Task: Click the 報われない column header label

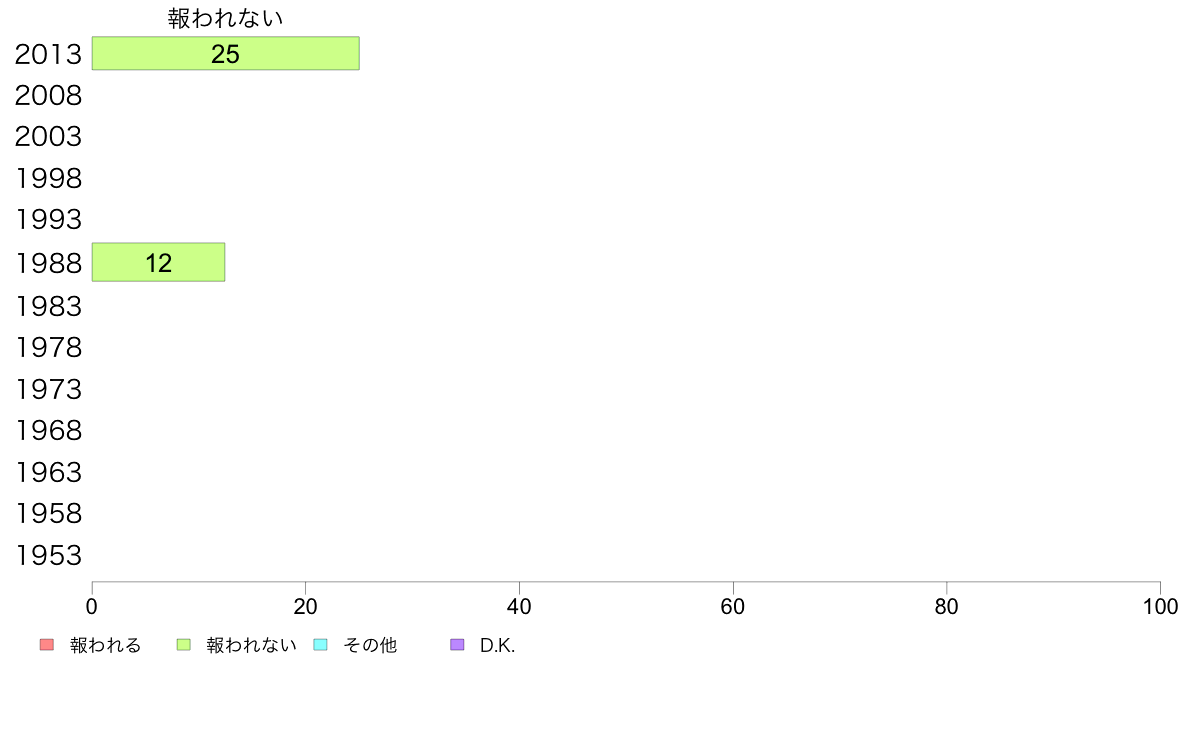Action: point(225,18)
